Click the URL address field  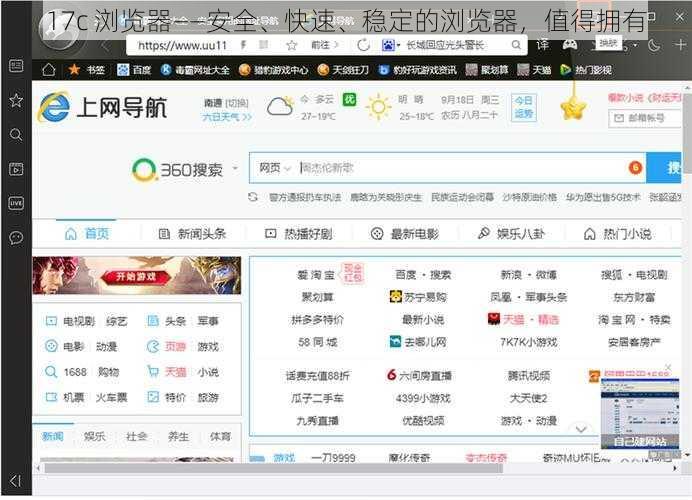pyautogui.click(x=183, y=45)
